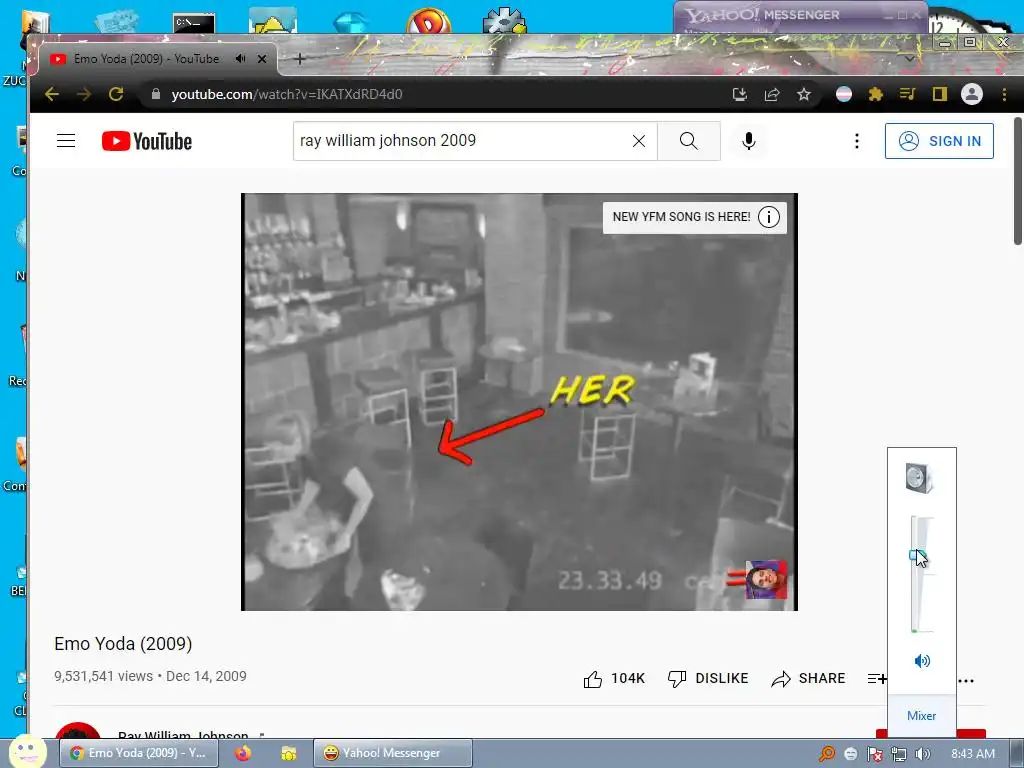Image resolution: width=1024 pixels, height=768 pixels.
Task: Click the Windows Start orb
Action: [x=27, y=751]
